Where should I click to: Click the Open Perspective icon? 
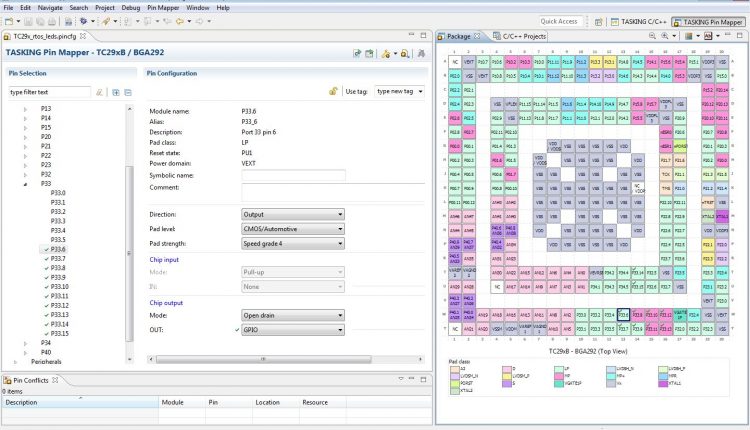[x=598, y=22]
